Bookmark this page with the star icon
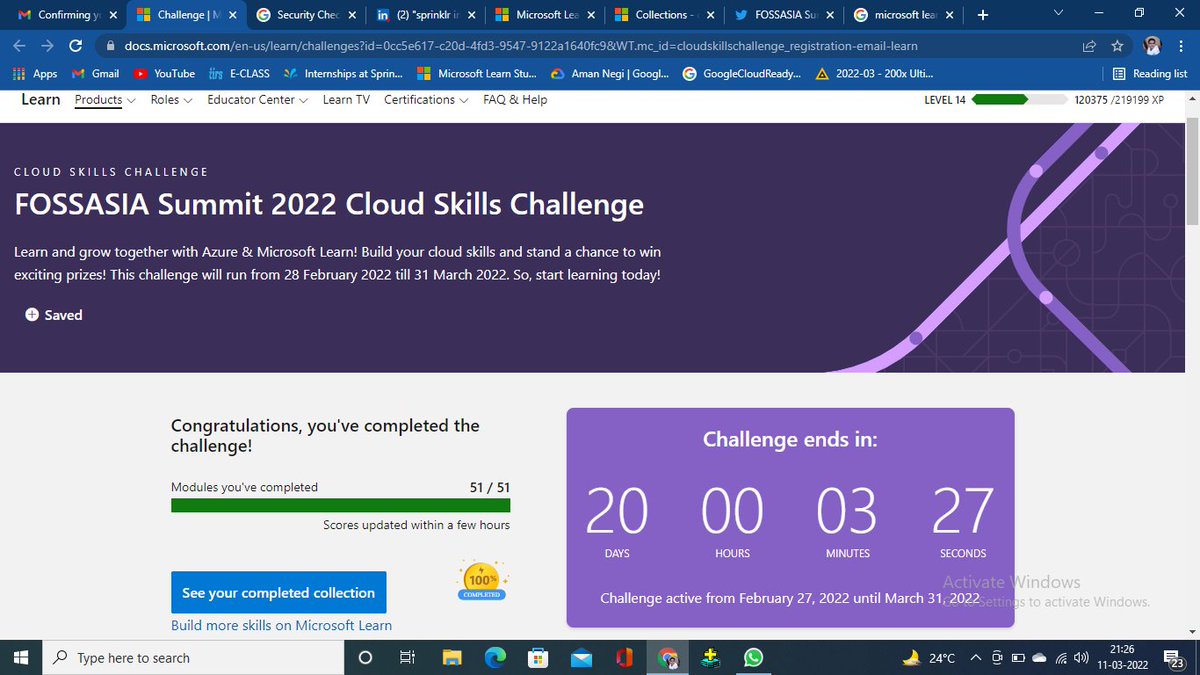Viewport: 1200px width, 675px height. click(x=1117, y=46)
